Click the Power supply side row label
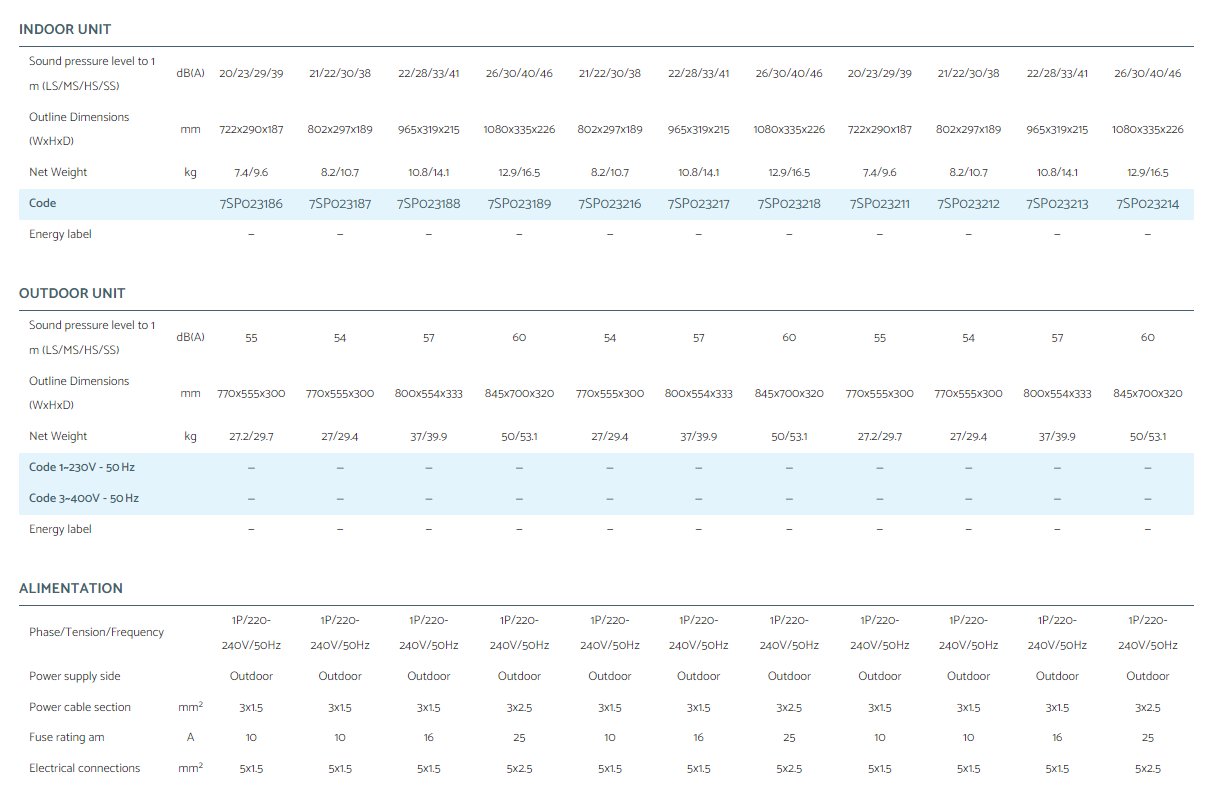The image size is (1217, 808). click(75, 676)
